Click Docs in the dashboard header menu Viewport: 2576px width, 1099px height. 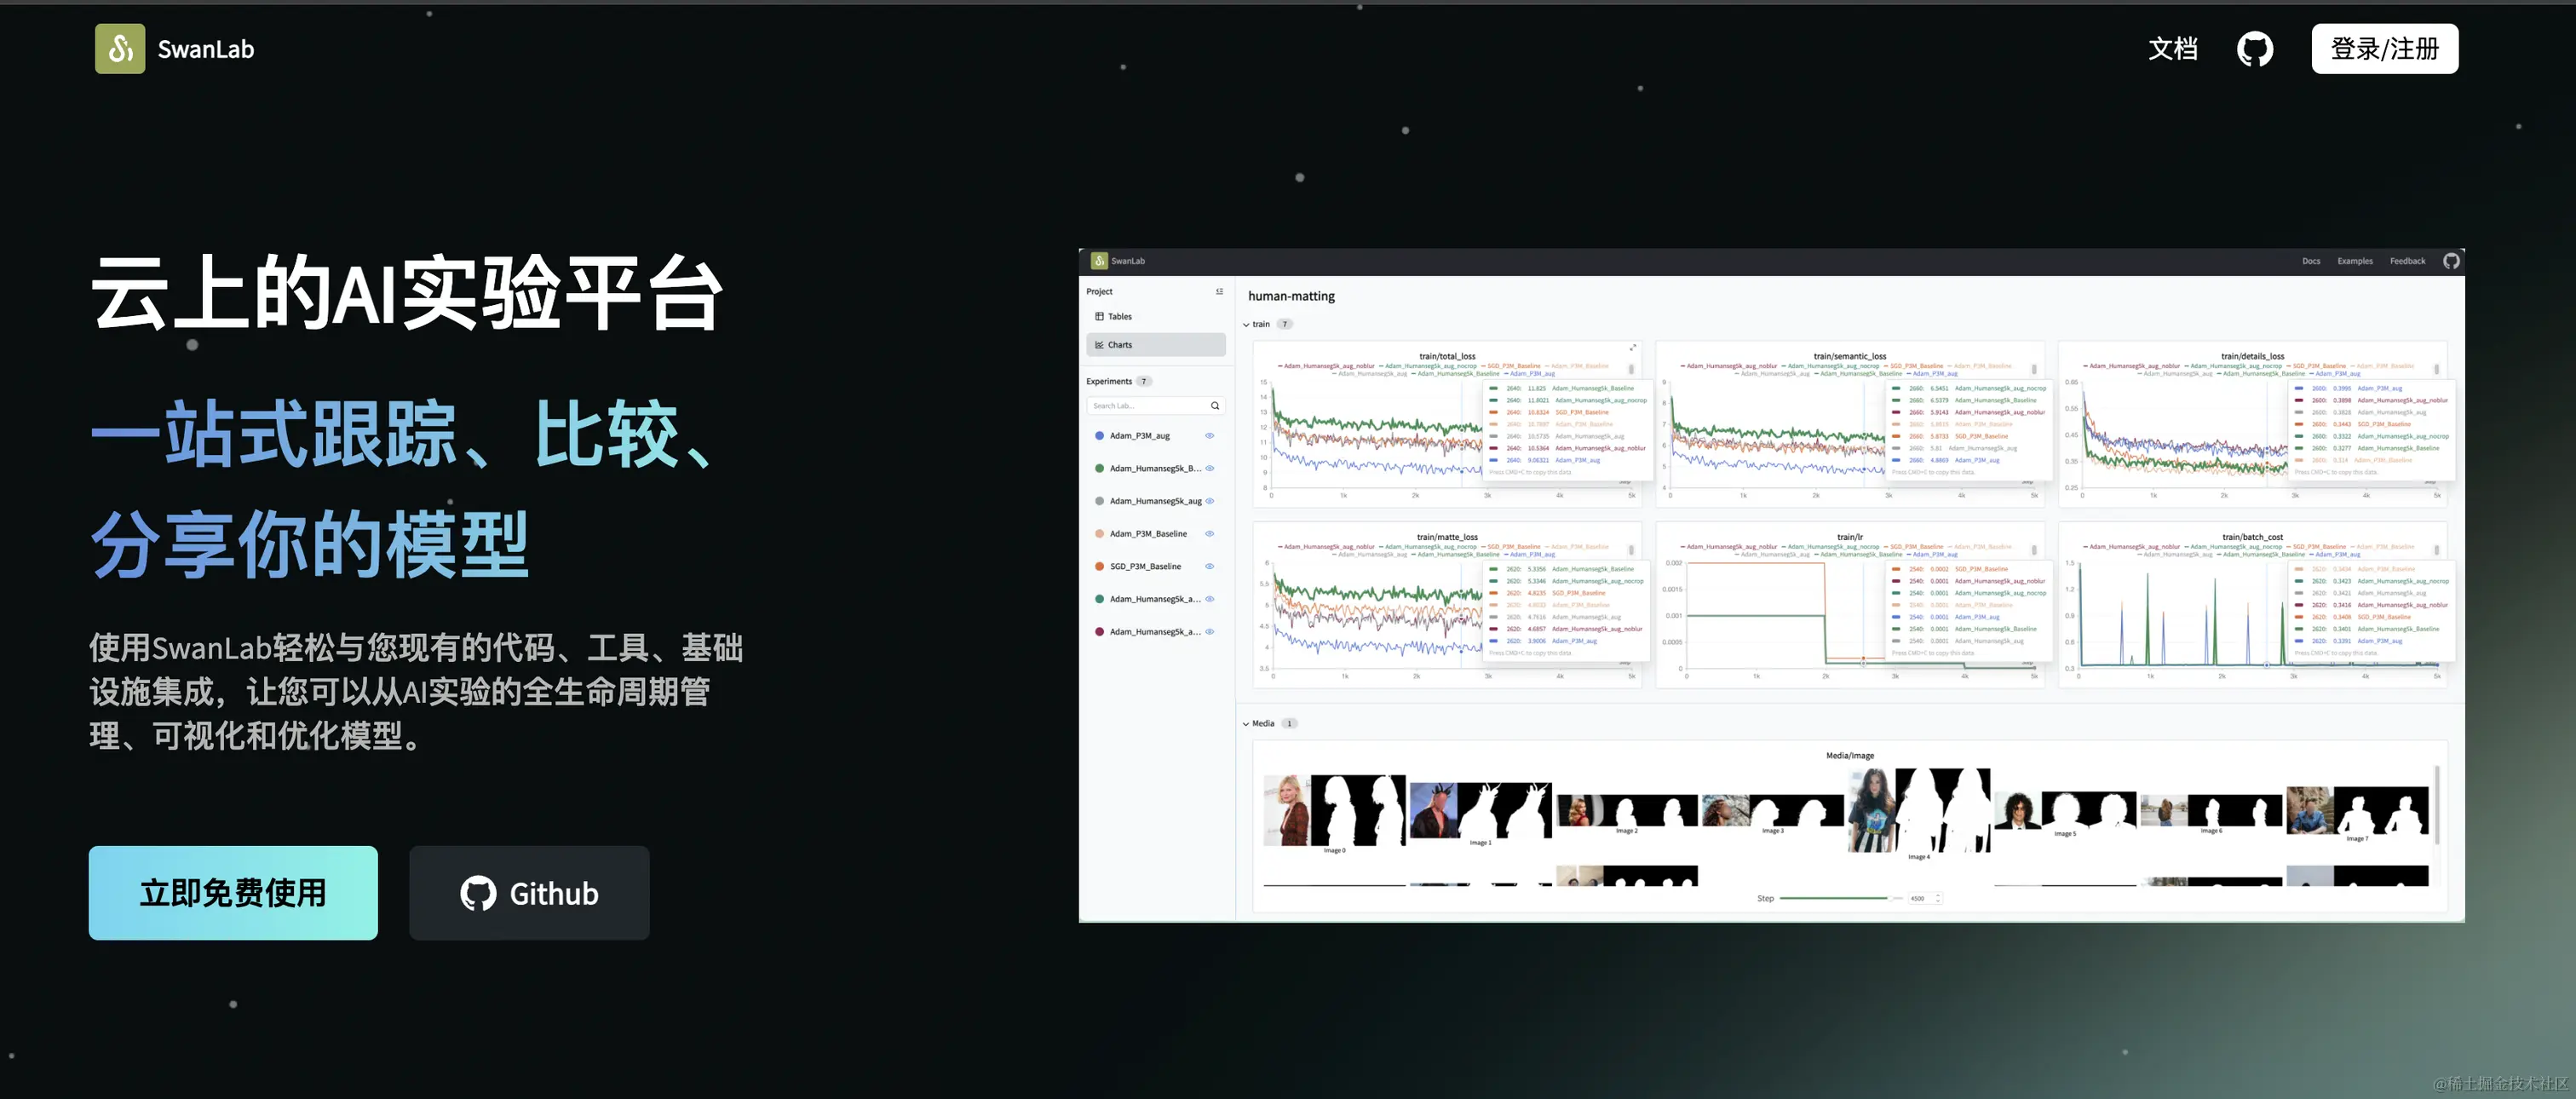[2311, 260]
